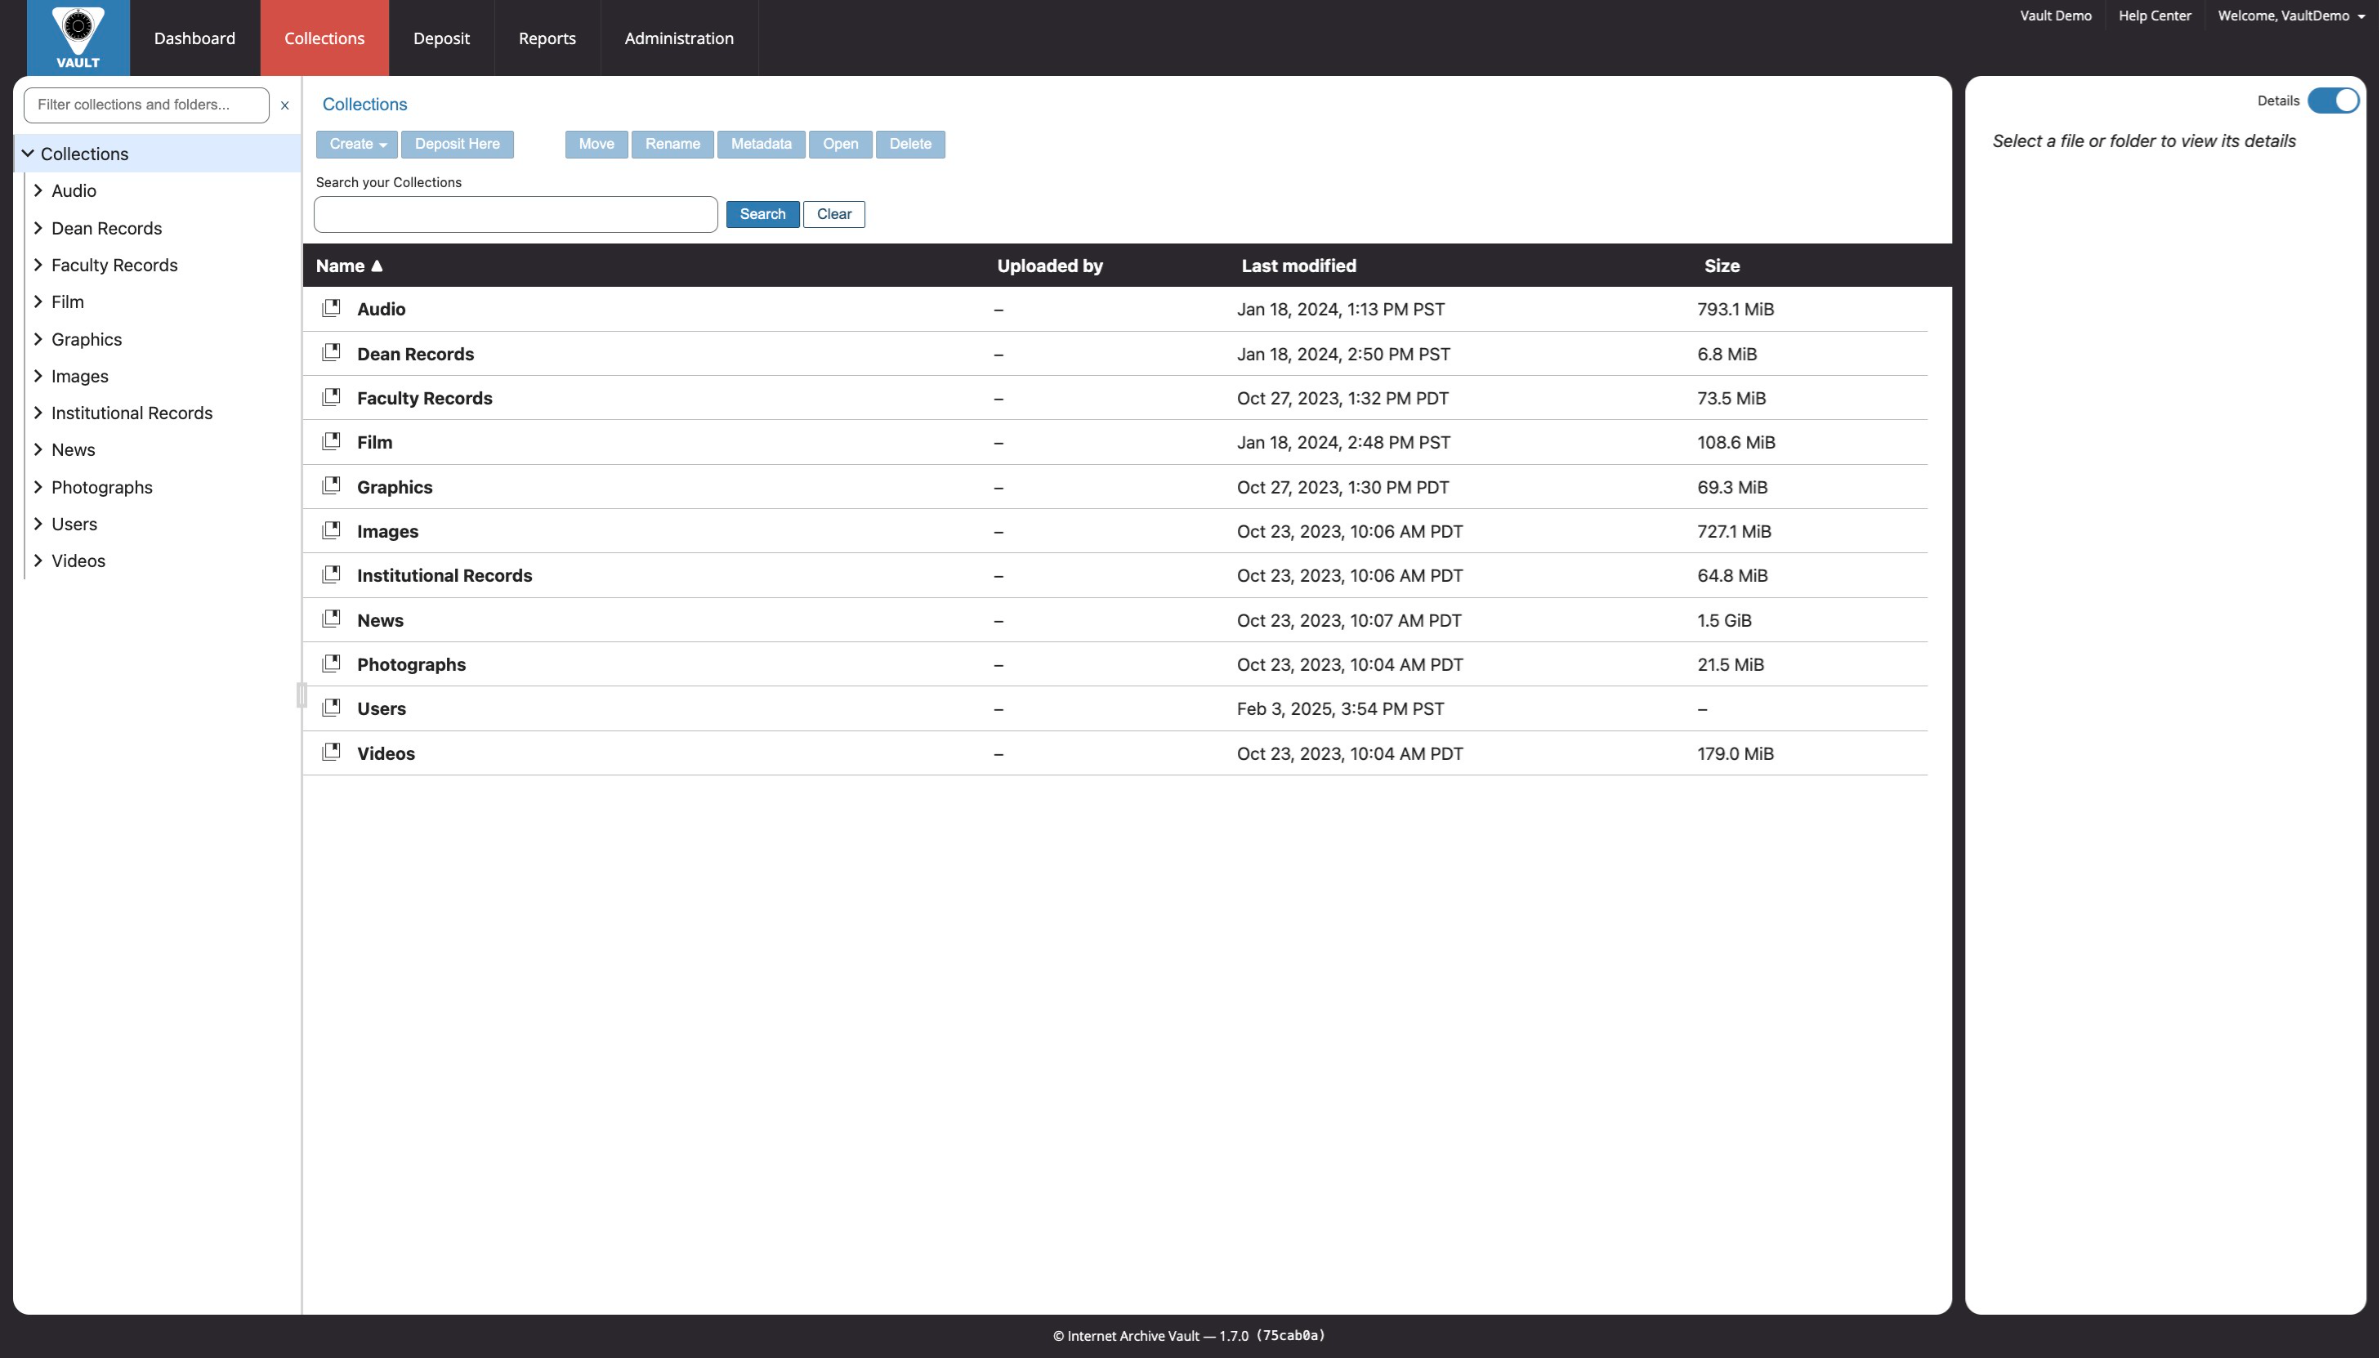Expand the News tree node chevron
Viewport: 2379px width, 1358px height.
(x=38, y=449)
